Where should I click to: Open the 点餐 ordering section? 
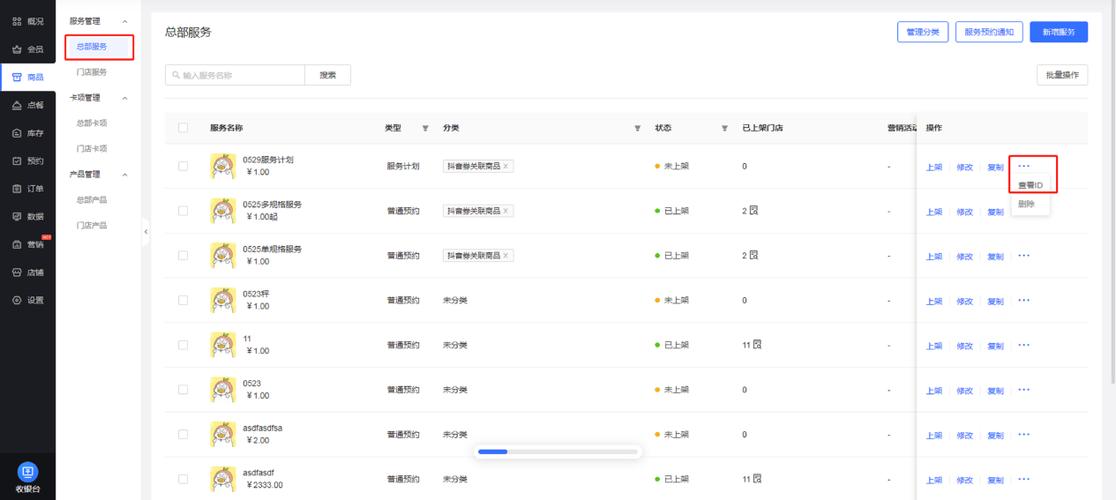28,105
